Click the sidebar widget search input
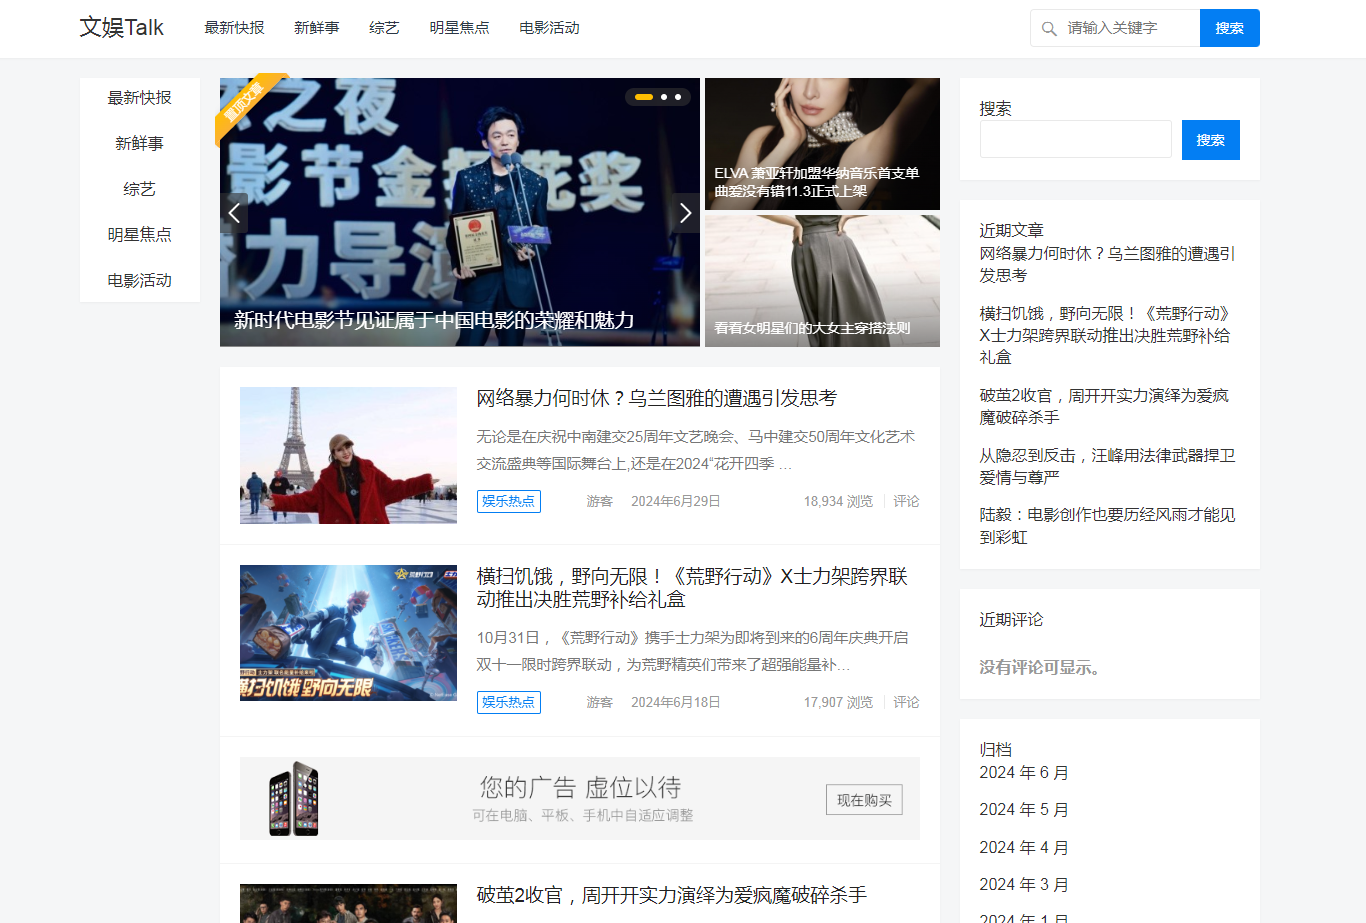 coord(1076,140)
